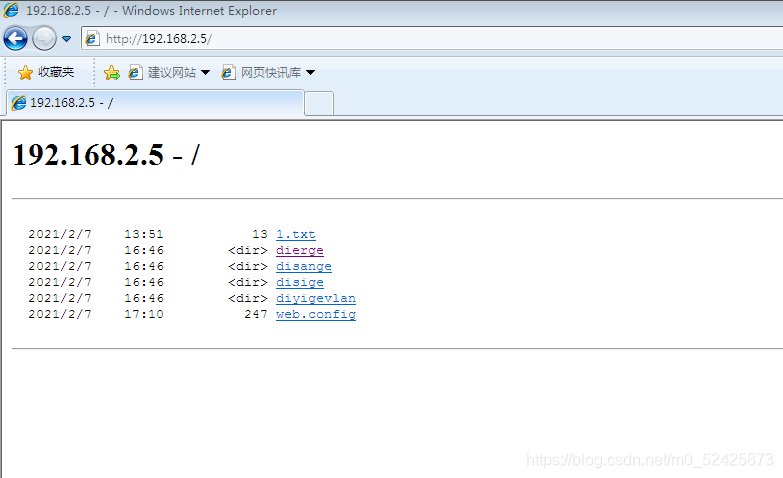Viewport: 783px width, 478px height.
Task: Click the file size 13 text
Action: (x=260, y=234)
